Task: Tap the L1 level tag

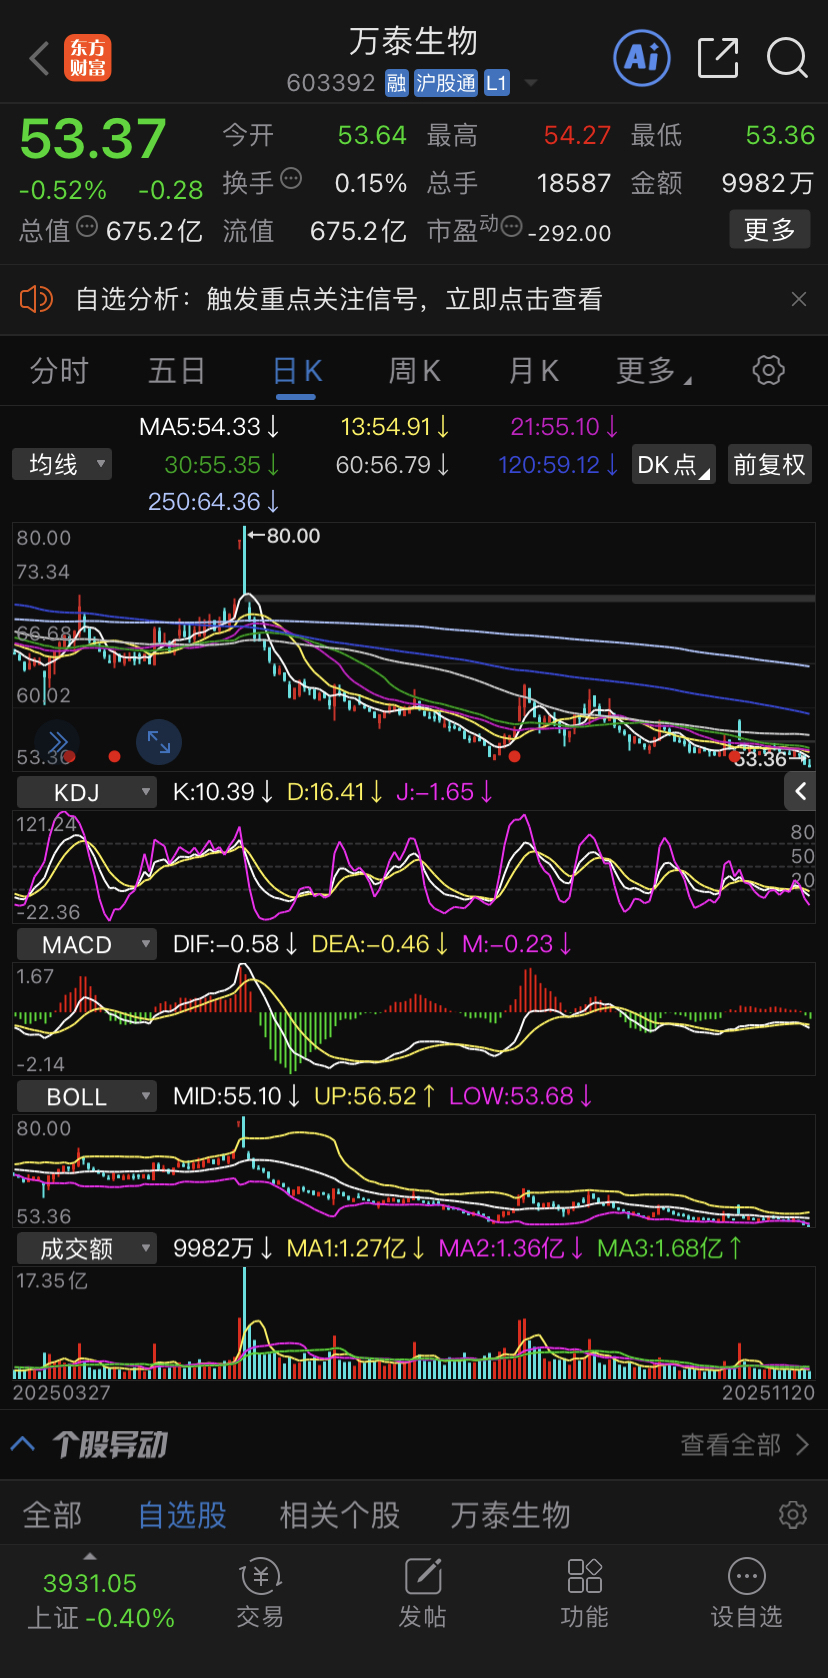Action: click(497, 83)
